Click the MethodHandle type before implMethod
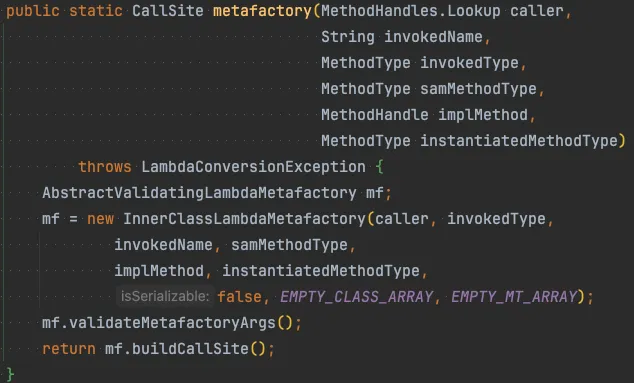 pos(374,115)
